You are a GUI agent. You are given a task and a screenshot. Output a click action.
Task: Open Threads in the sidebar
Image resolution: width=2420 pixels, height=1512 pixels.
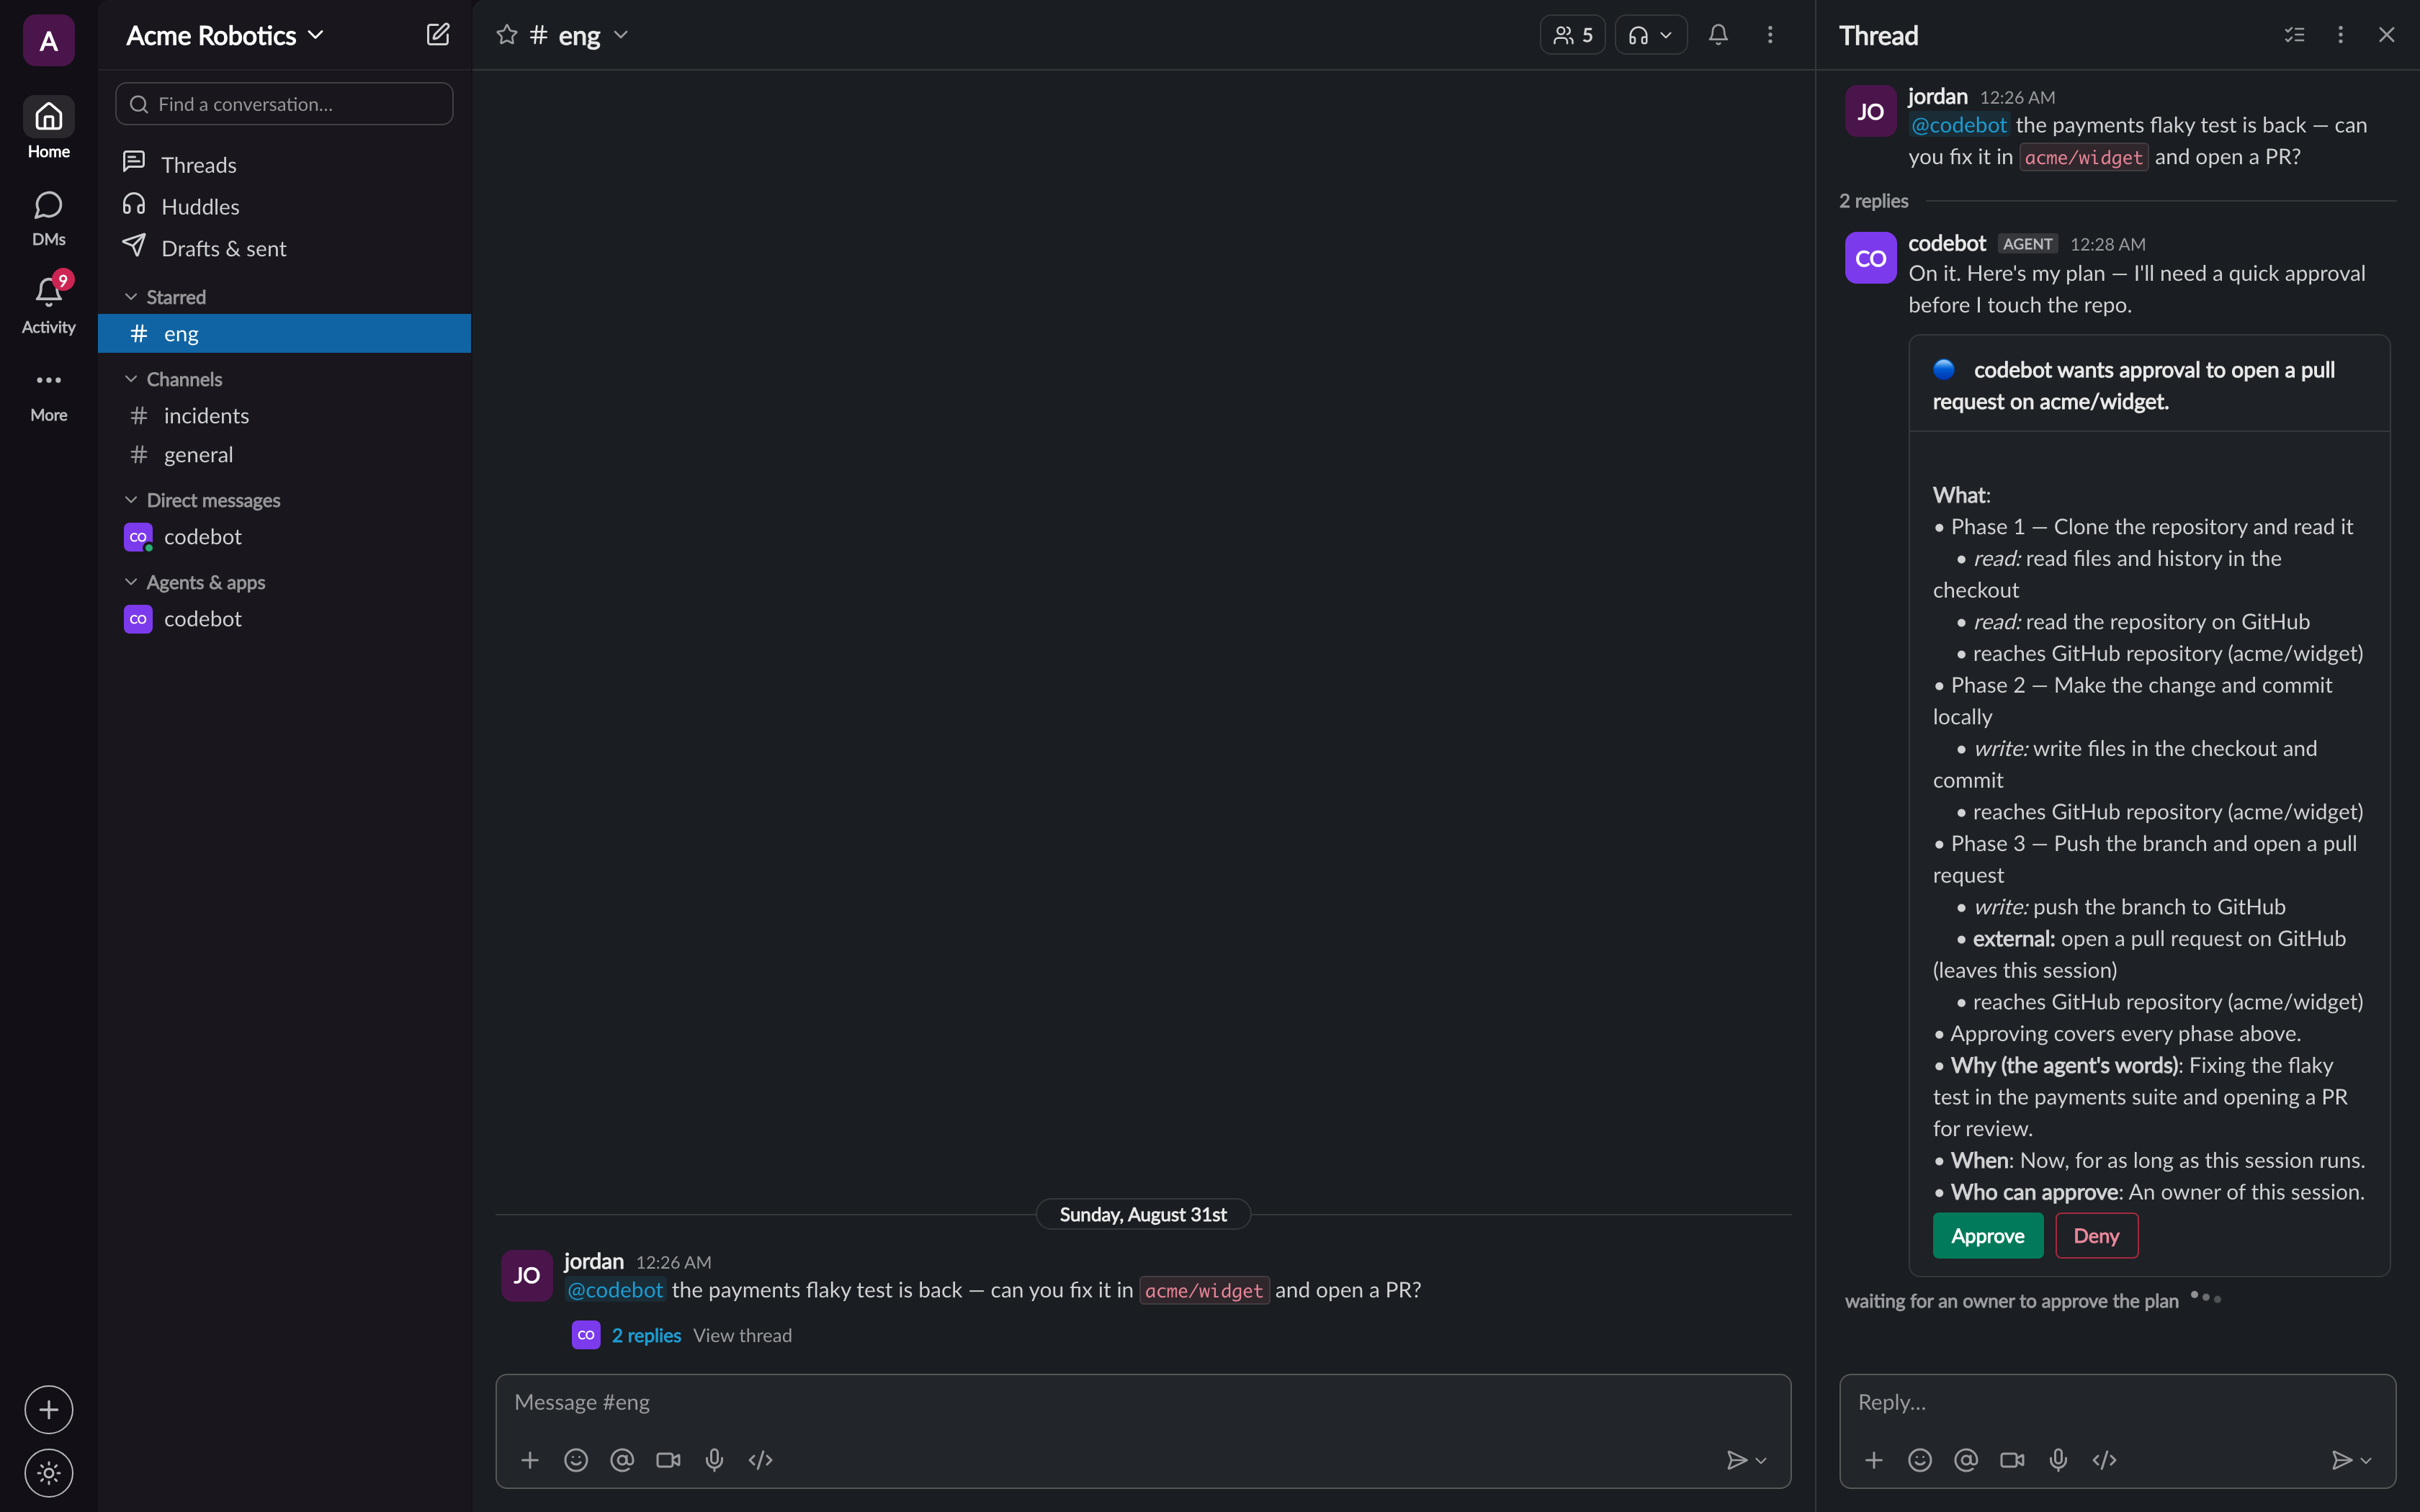click(x=284, y=164)
